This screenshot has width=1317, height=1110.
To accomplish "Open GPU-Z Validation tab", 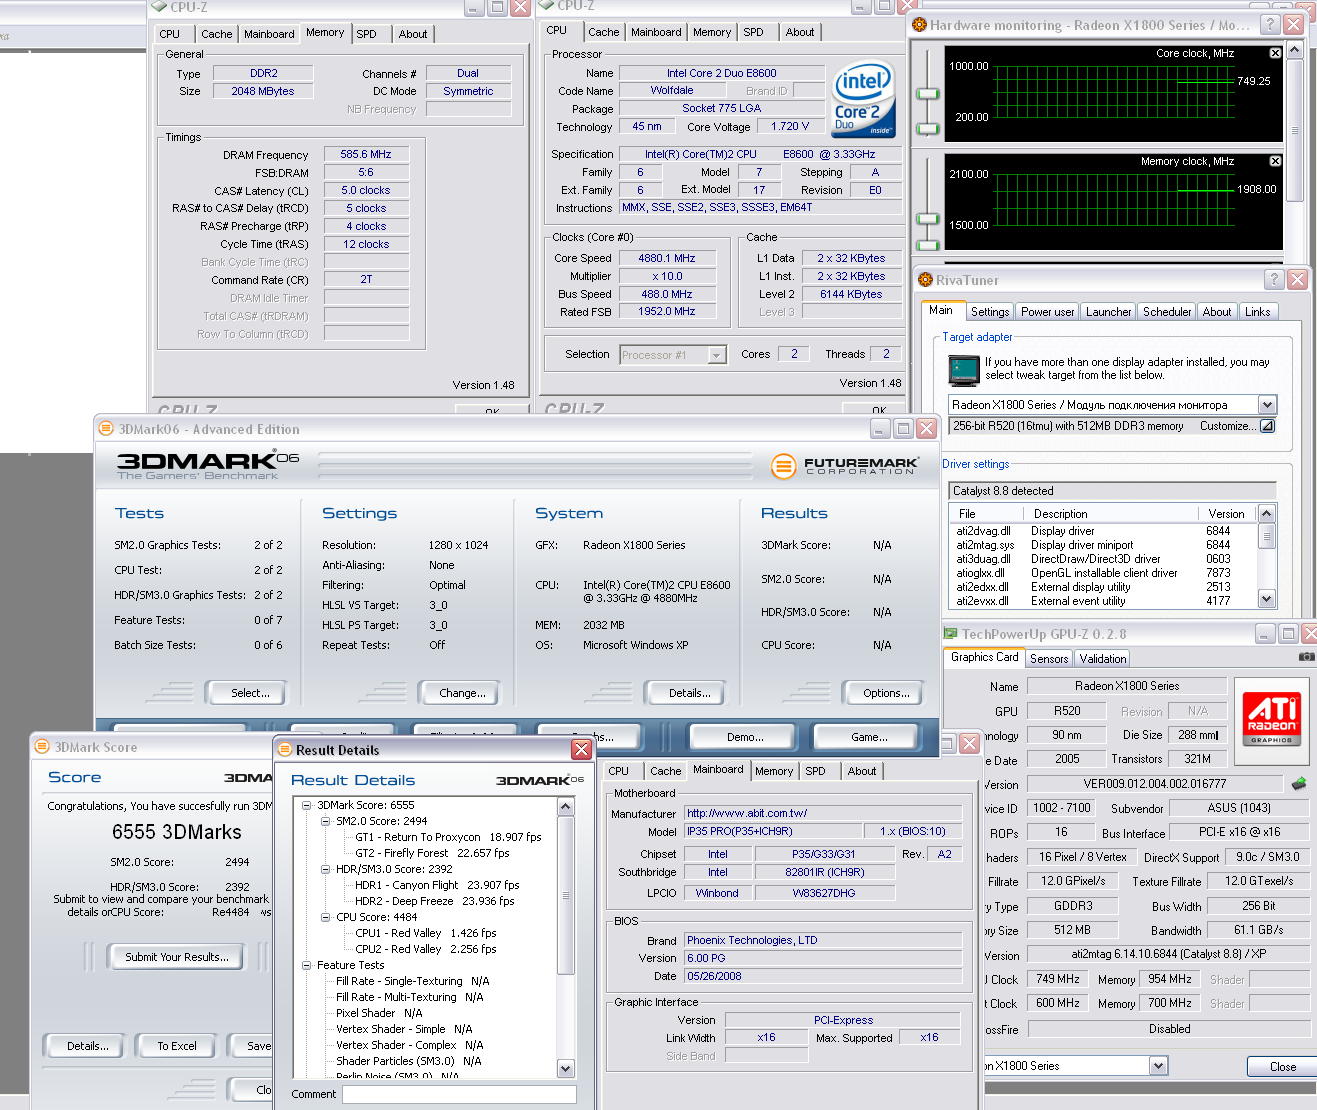I will pos(1102,659).
